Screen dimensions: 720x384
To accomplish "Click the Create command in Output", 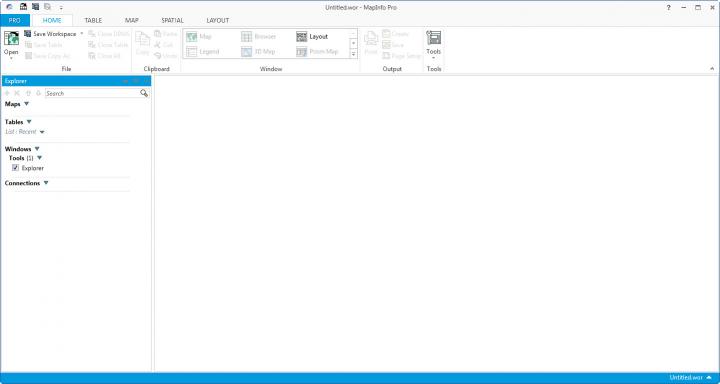I will pyautogui.click(x=395, y=34).
